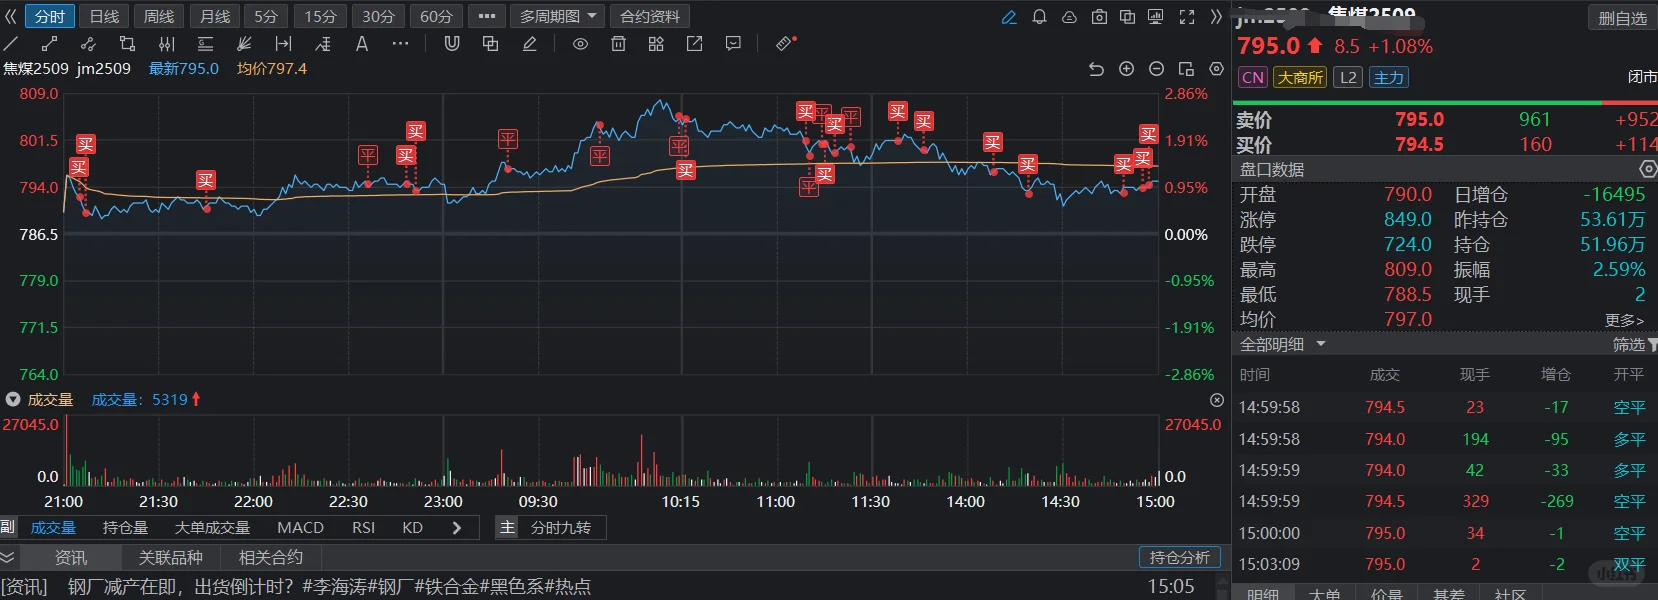Collapse right panel with double-arrow icon
1658x600 pixels.
[1216, 17]
